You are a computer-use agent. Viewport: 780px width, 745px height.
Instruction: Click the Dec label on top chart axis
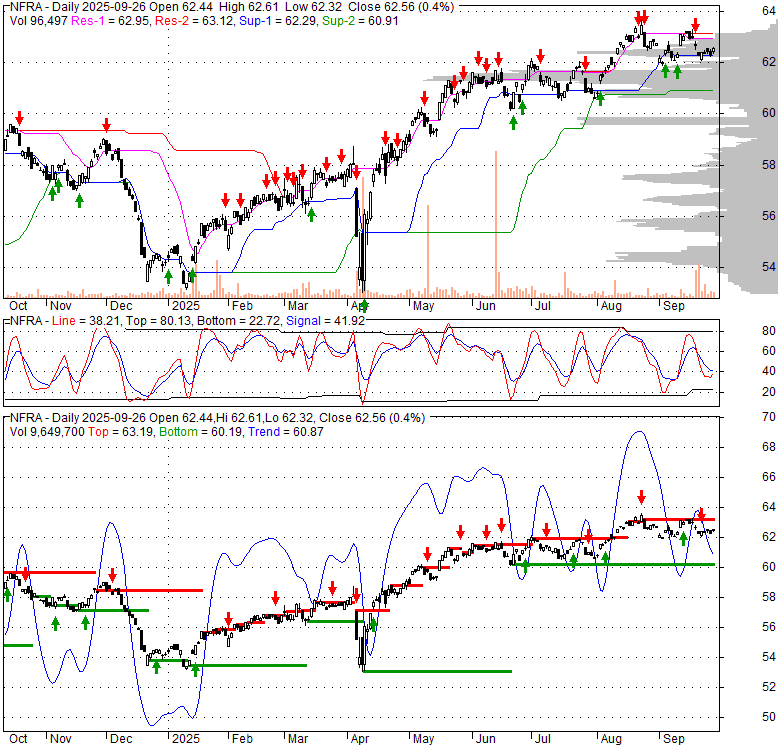[121, 306]
